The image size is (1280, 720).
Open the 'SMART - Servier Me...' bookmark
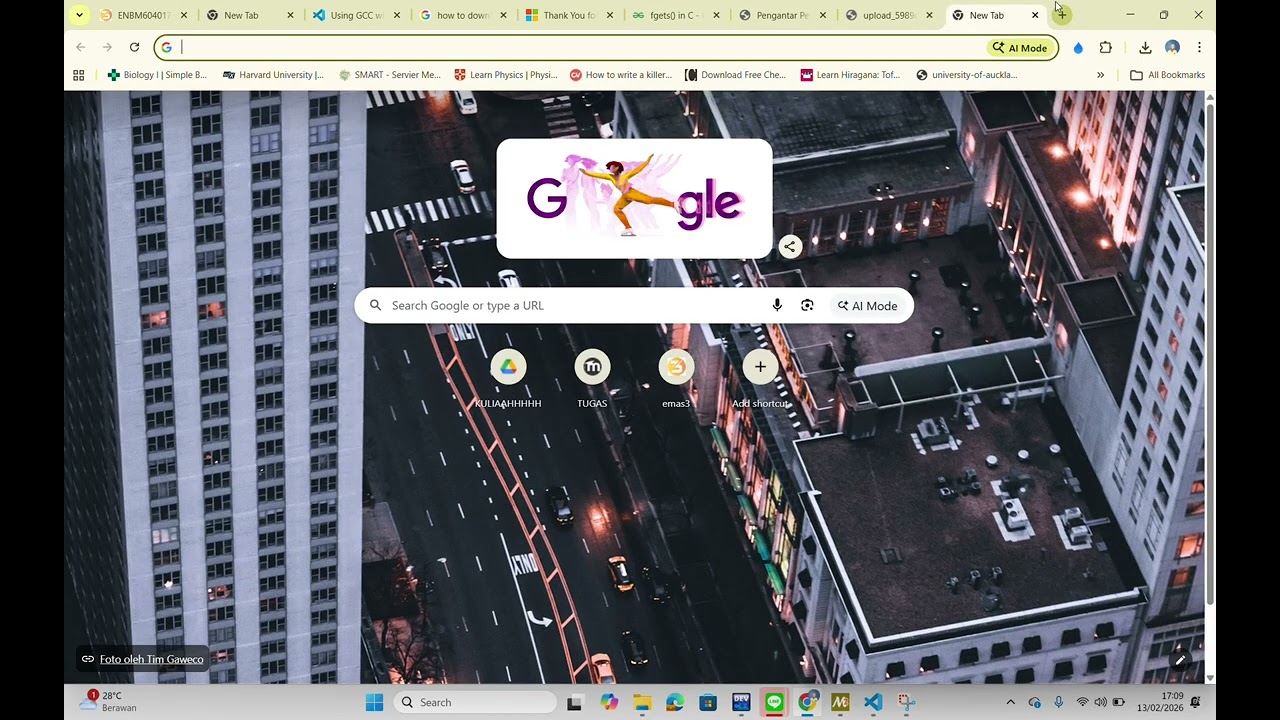pos(389,75)
